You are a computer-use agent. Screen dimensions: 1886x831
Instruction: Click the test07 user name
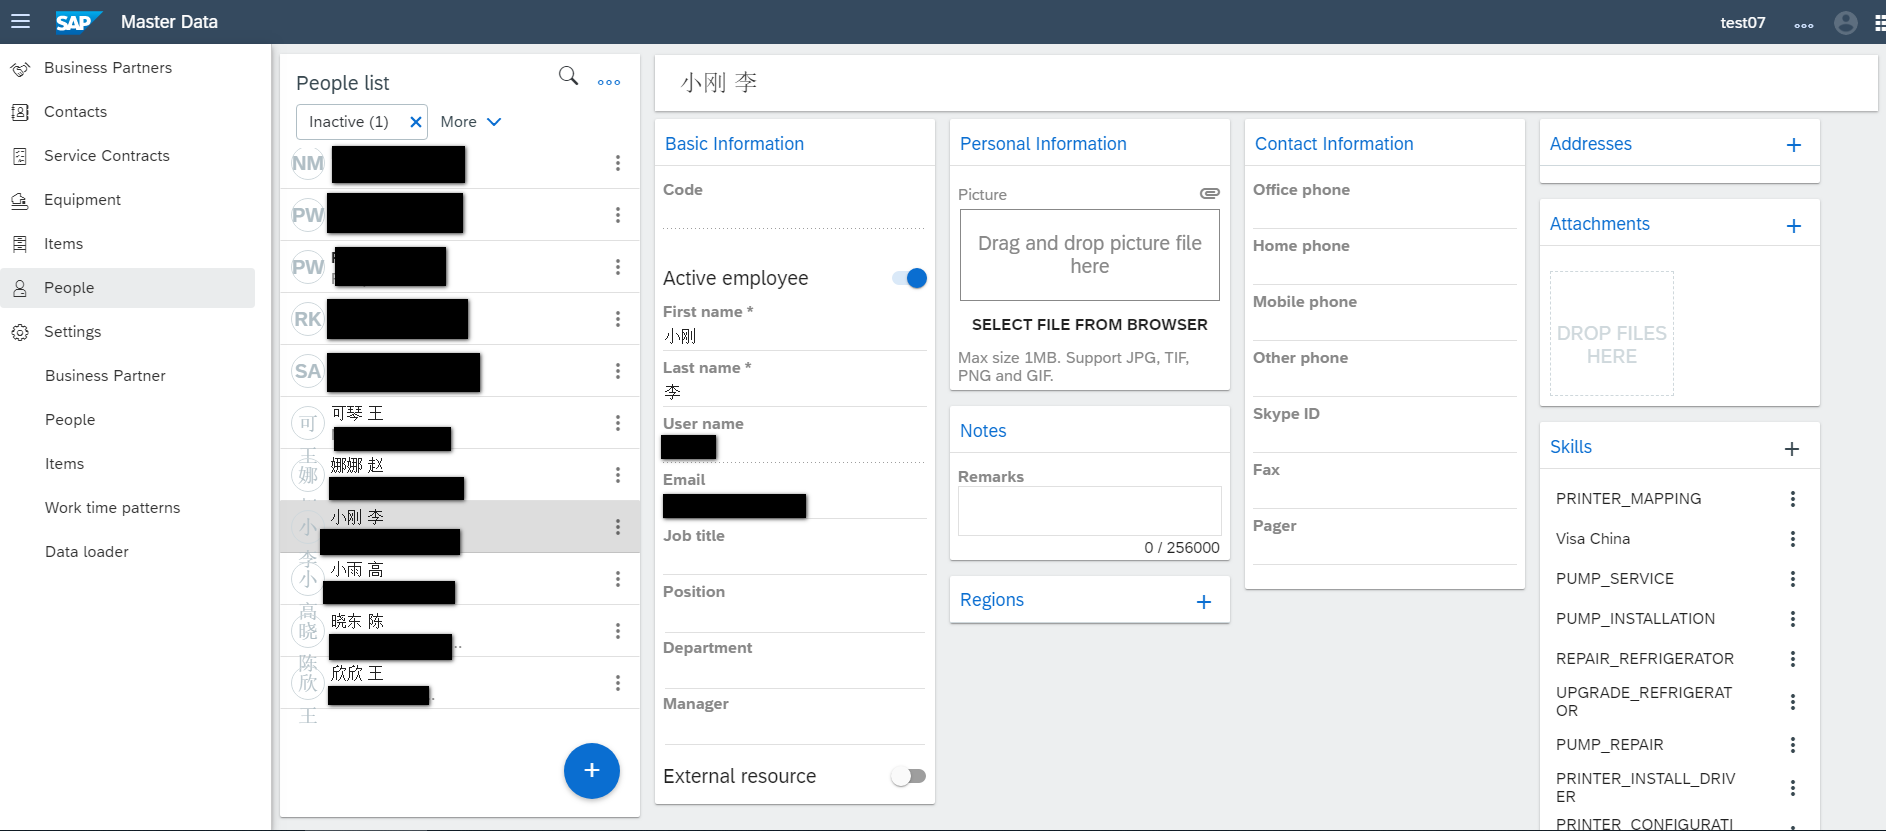click(x=1743, y=22)
